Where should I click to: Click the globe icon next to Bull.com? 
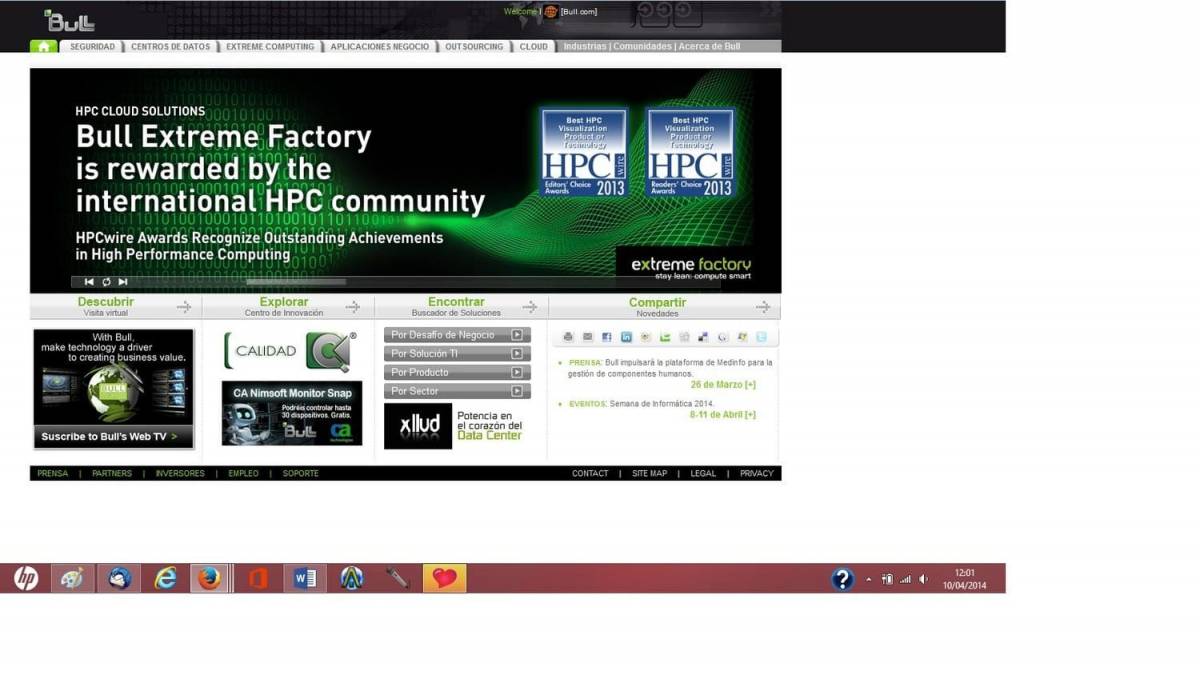pos(551,12)
